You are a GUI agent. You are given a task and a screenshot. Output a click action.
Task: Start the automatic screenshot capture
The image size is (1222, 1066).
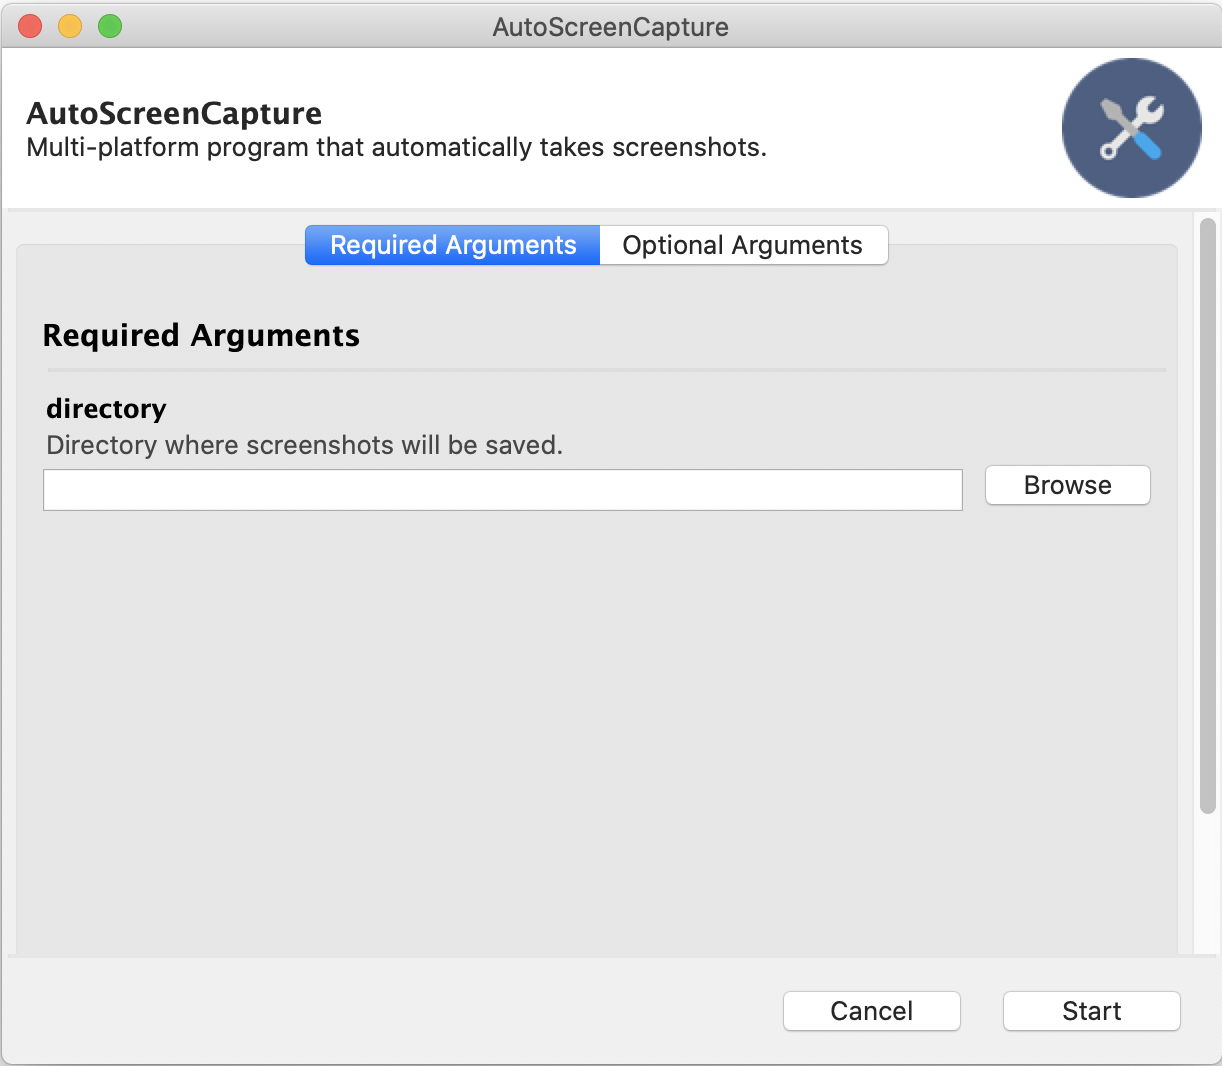click(x=1091, y=1011)
